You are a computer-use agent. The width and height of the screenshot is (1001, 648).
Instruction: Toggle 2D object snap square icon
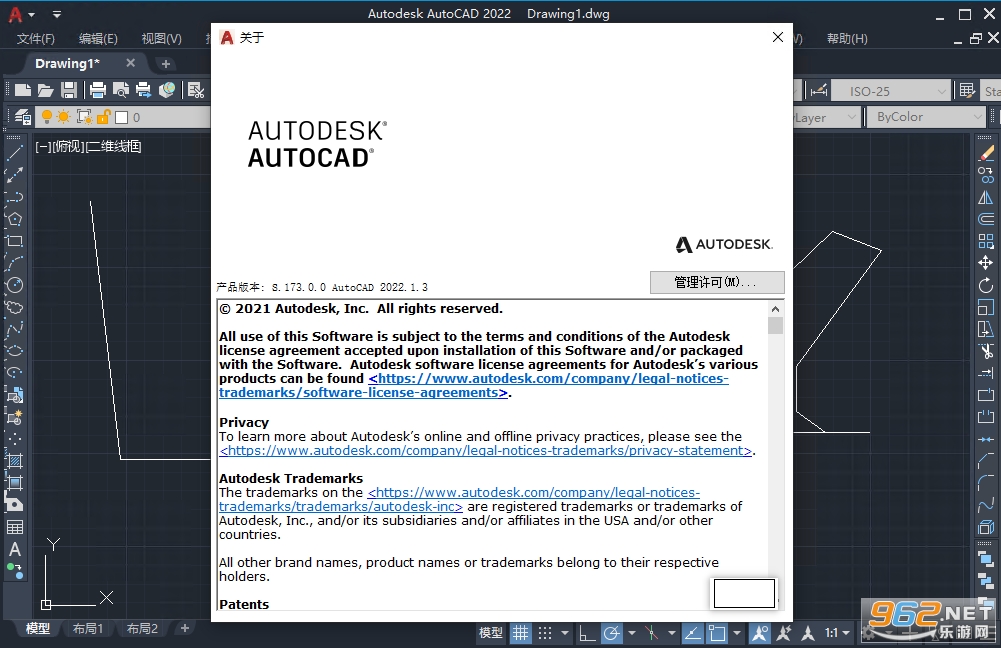[x=717, y=633]
